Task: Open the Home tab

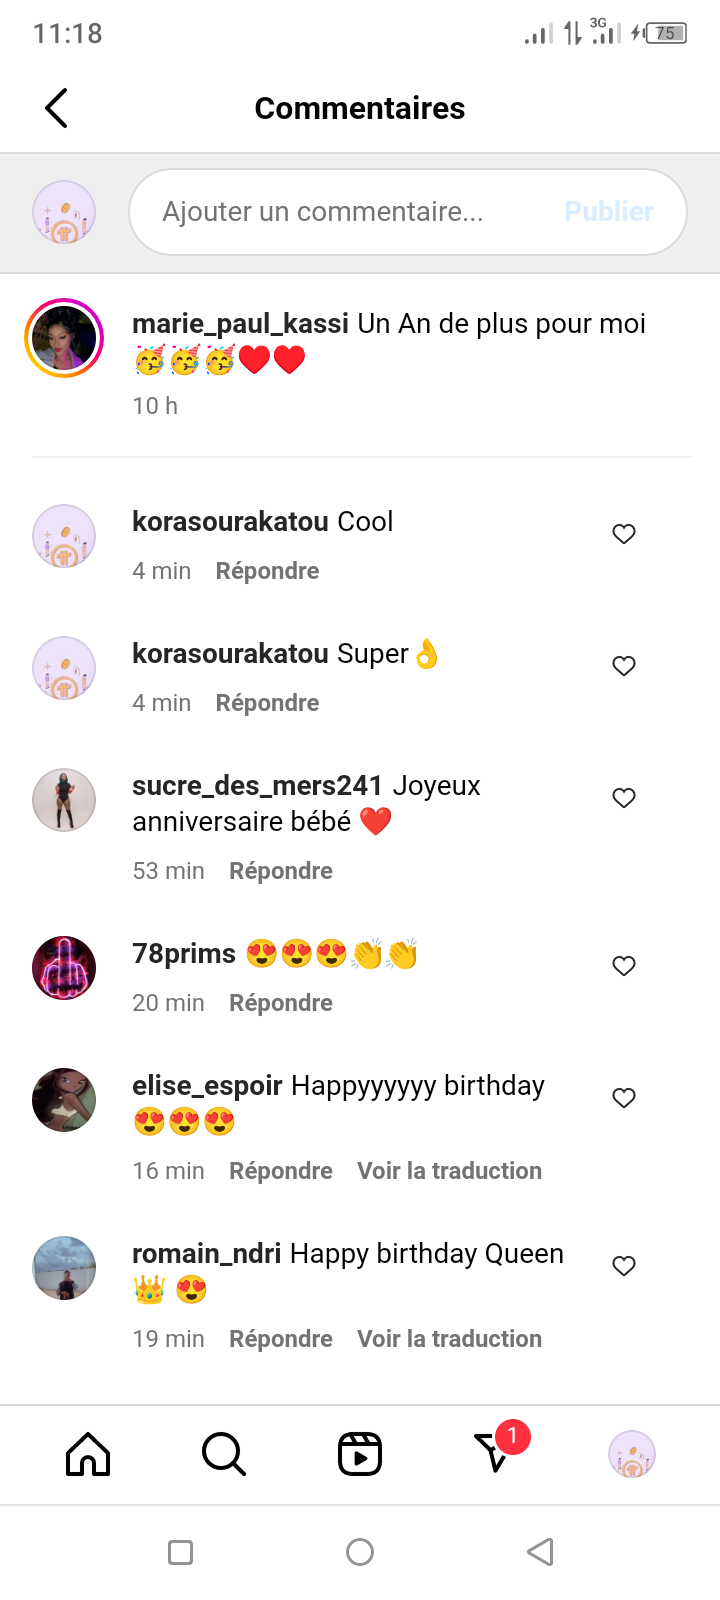Action: pyautogui.click(x=88, y=1454)
